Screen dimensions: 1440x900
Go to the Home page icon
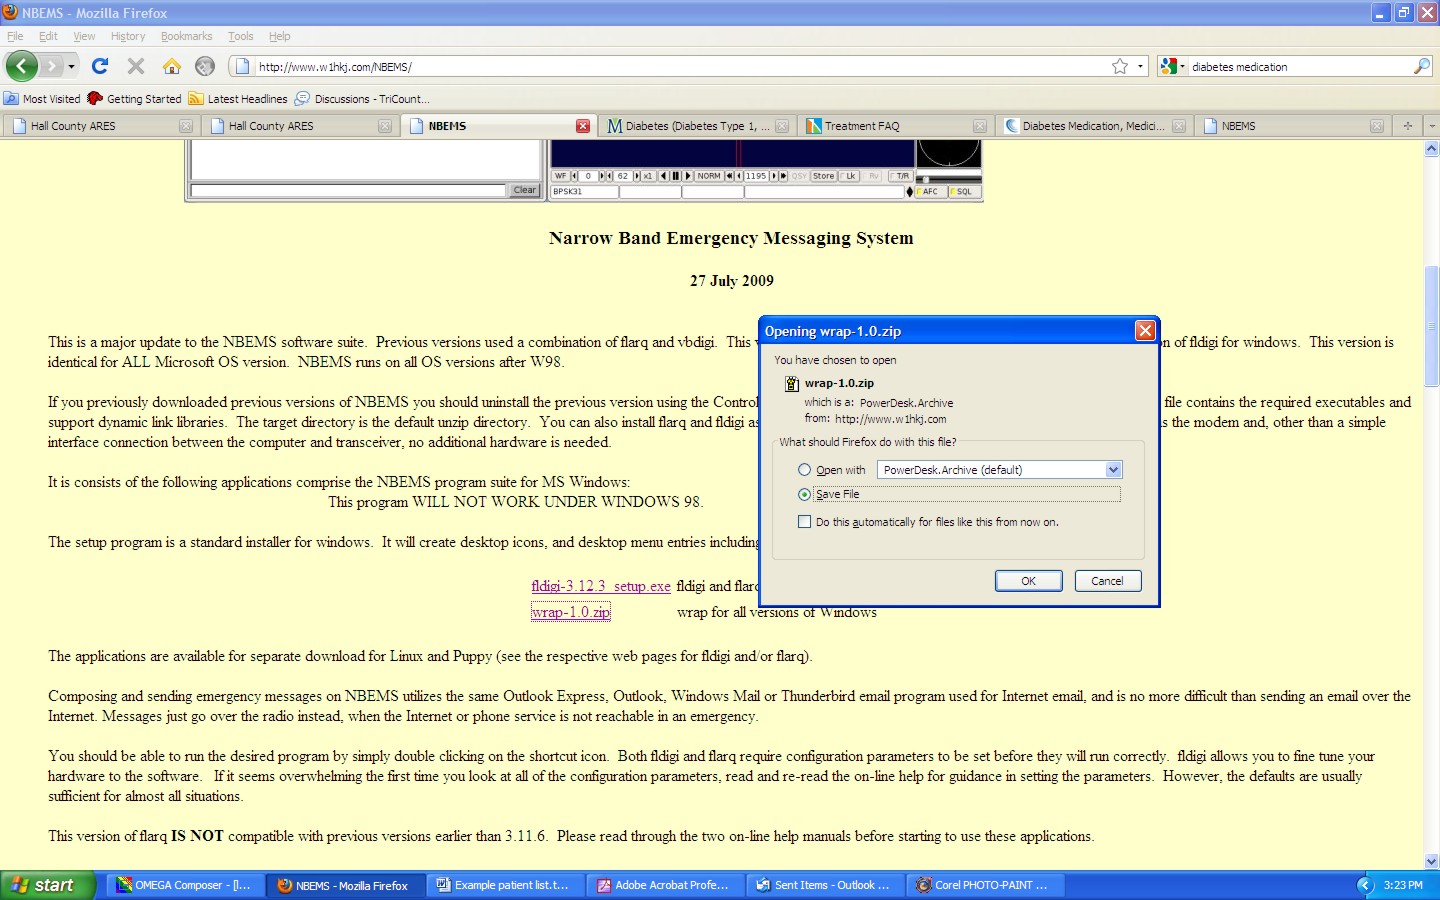pyautogui.click(x=172, y=66)
